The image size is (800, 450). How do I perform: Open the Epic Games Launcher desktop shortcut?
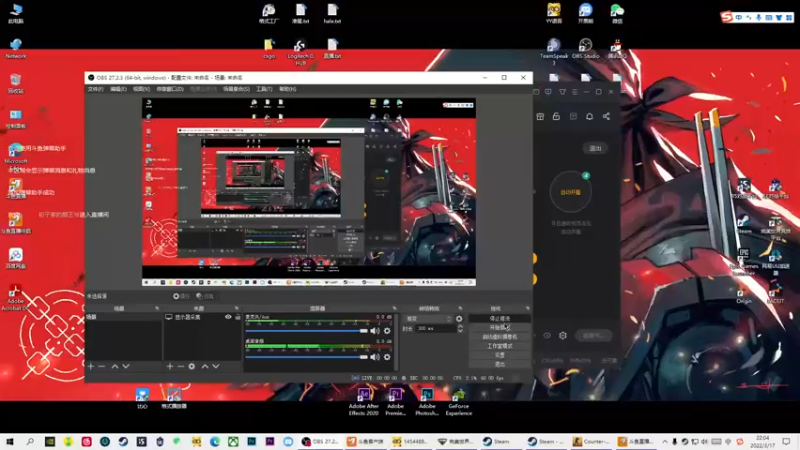pos(744,261)
